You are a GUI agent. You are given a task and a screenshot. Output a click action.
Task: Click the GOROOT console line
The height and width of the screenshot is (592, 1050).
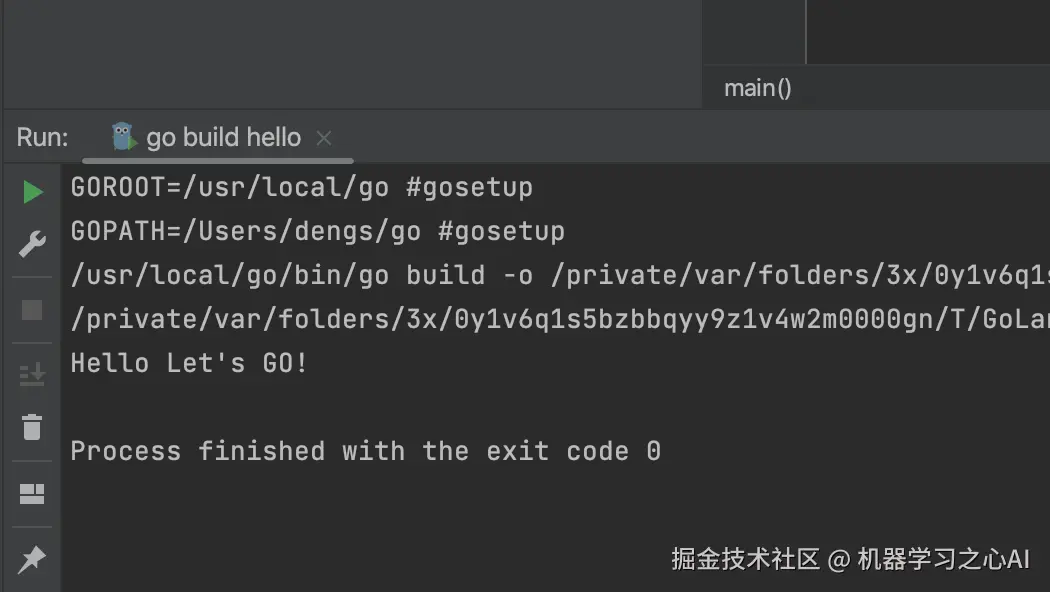coord(301,188)
